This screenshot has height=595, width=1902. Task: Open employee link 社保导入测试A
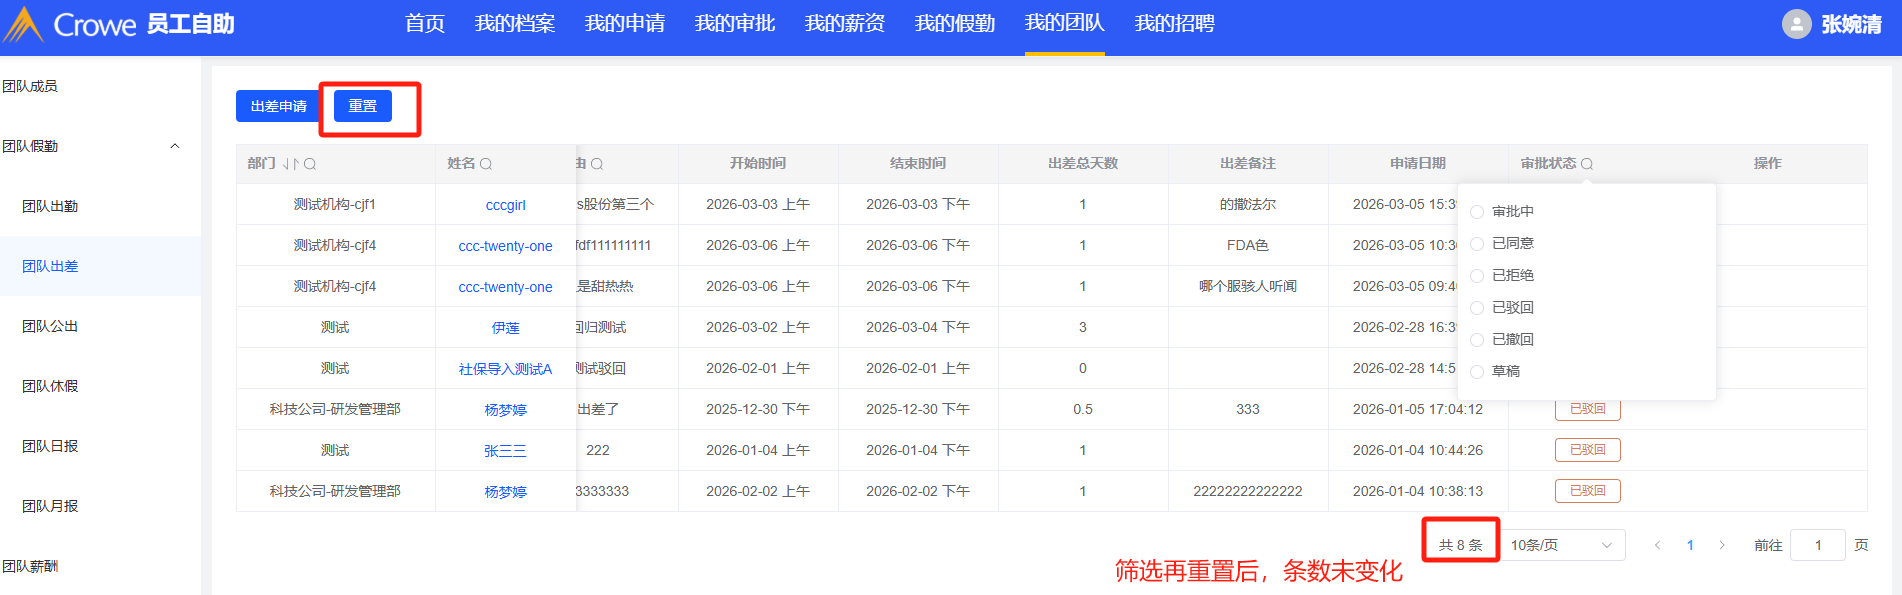click(x=505, y=369)
